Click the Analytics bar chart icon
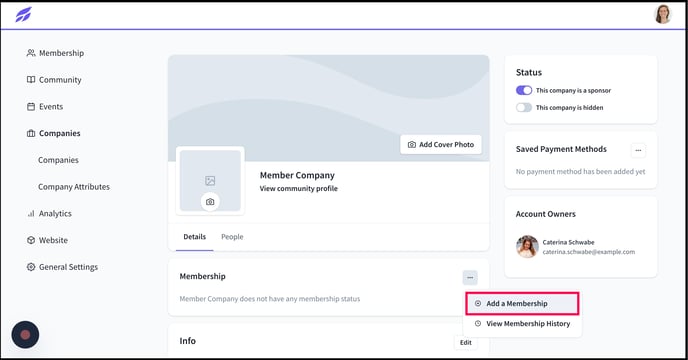Viewport: 688px width, 360px height. [31, 214]
